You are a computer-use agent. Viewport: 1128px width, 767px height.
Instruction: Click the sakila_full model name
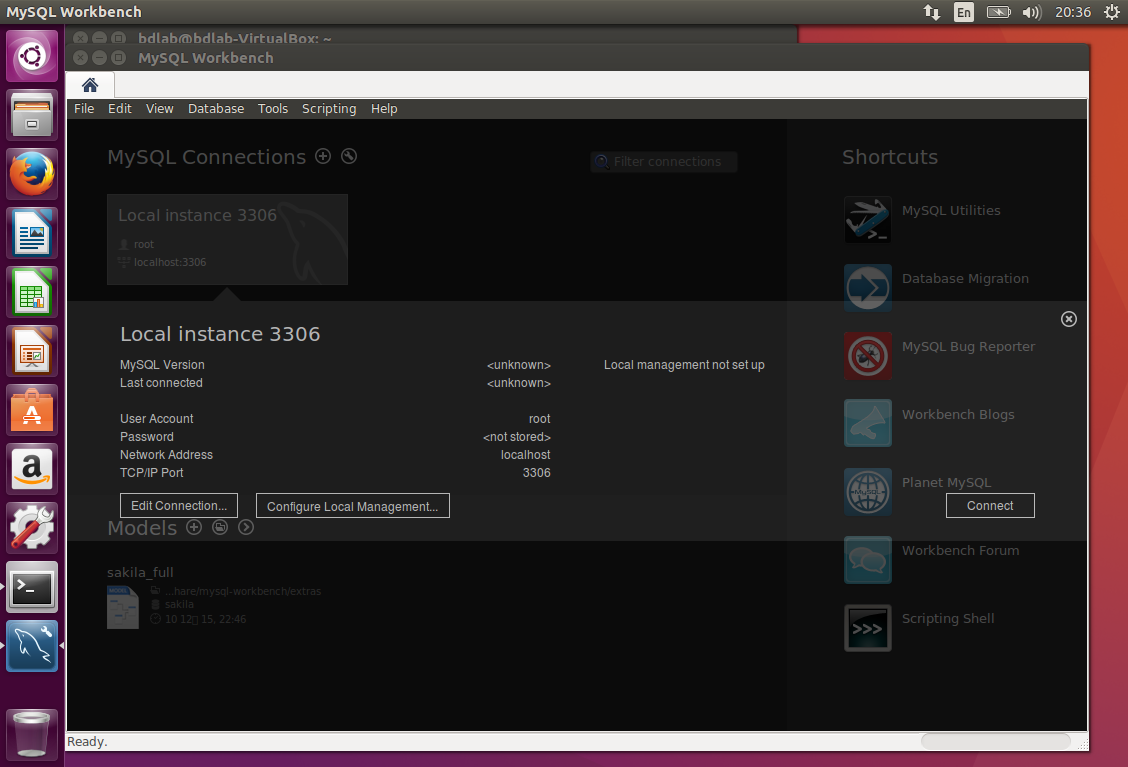(140, 573)
